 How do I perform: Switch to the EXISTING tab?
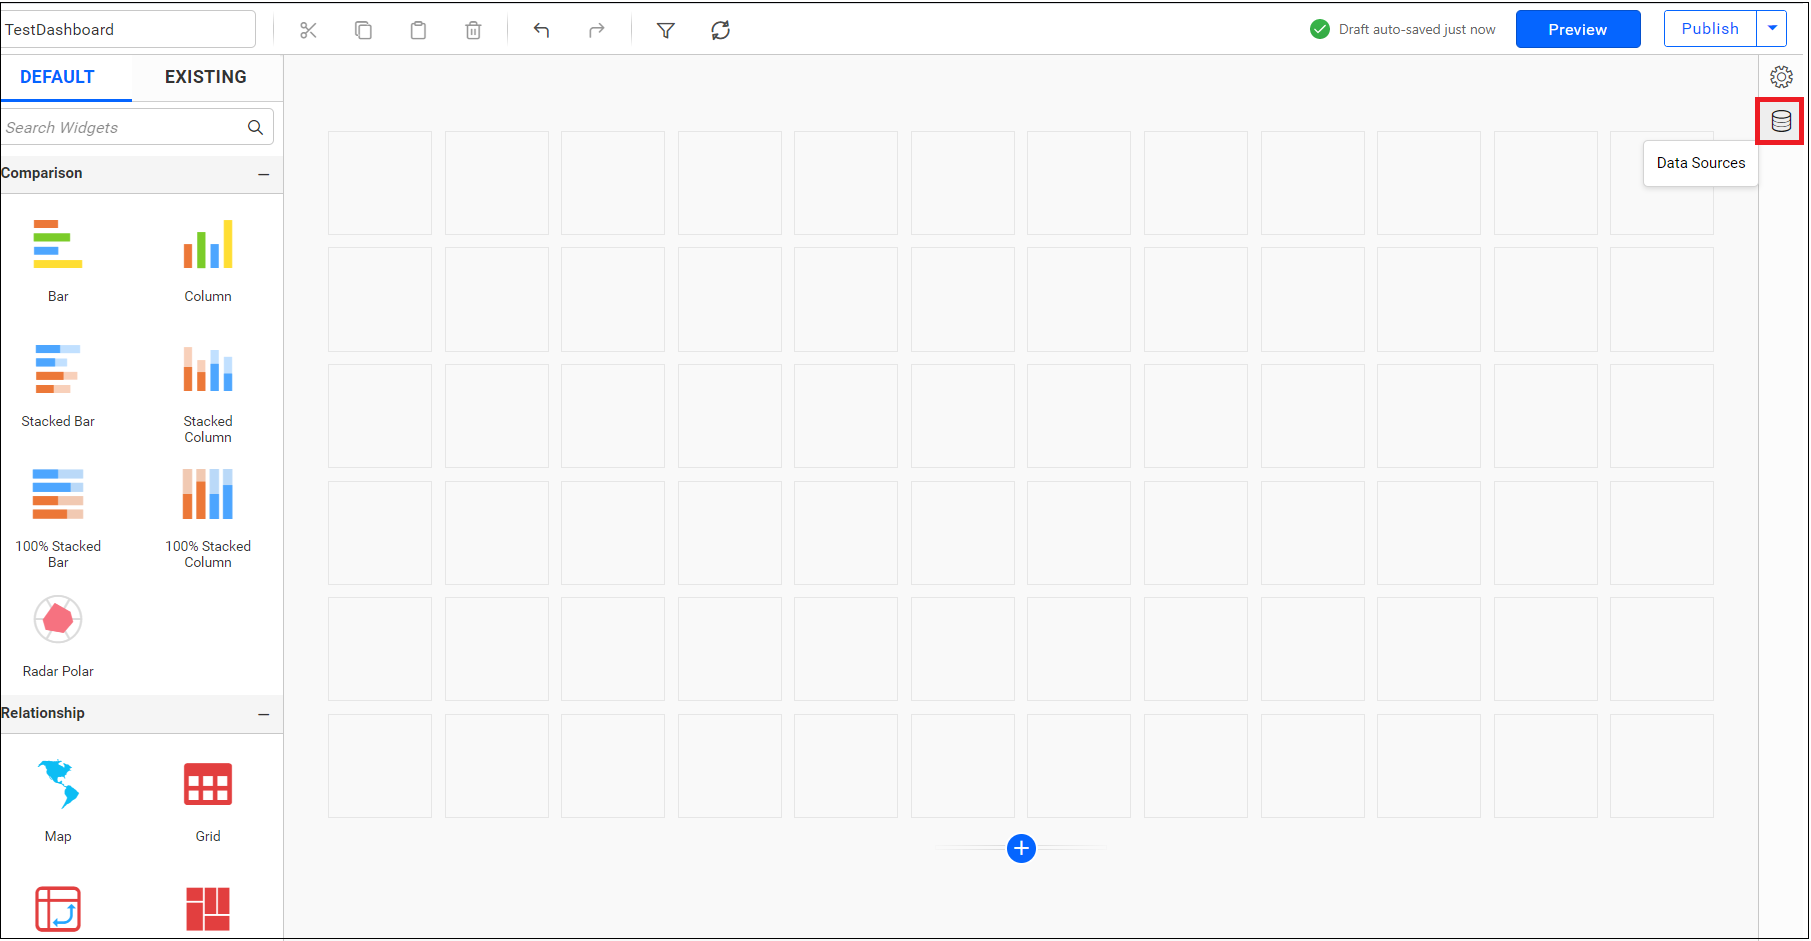point(205,77)
